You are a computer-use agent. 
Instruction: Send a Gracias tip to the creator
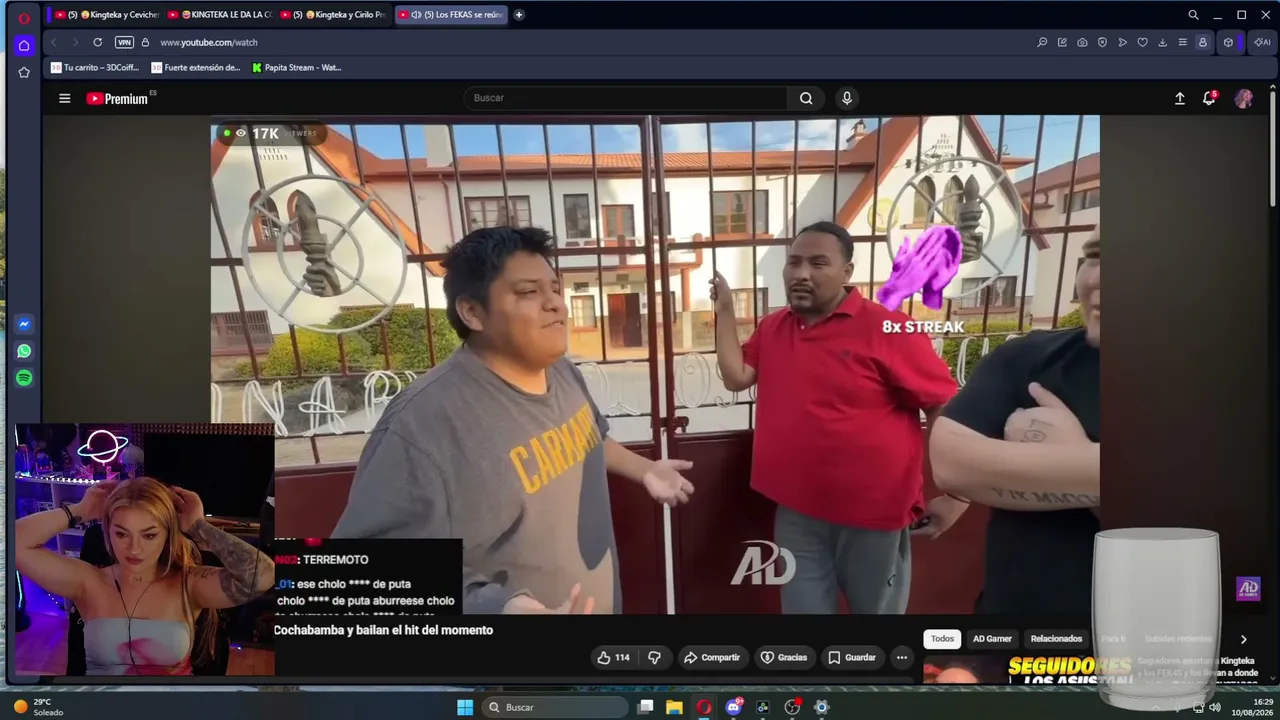[x=784, y=657]
